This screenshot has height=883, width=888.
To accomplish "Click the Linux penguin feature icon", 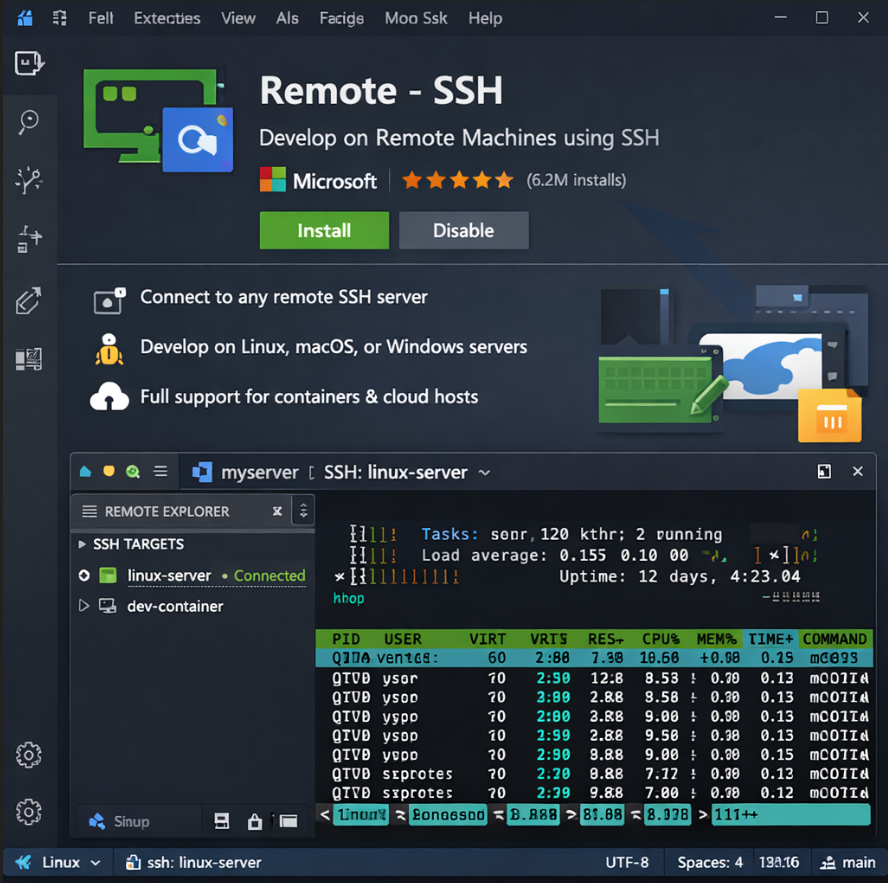I will [x=109, y=348].
